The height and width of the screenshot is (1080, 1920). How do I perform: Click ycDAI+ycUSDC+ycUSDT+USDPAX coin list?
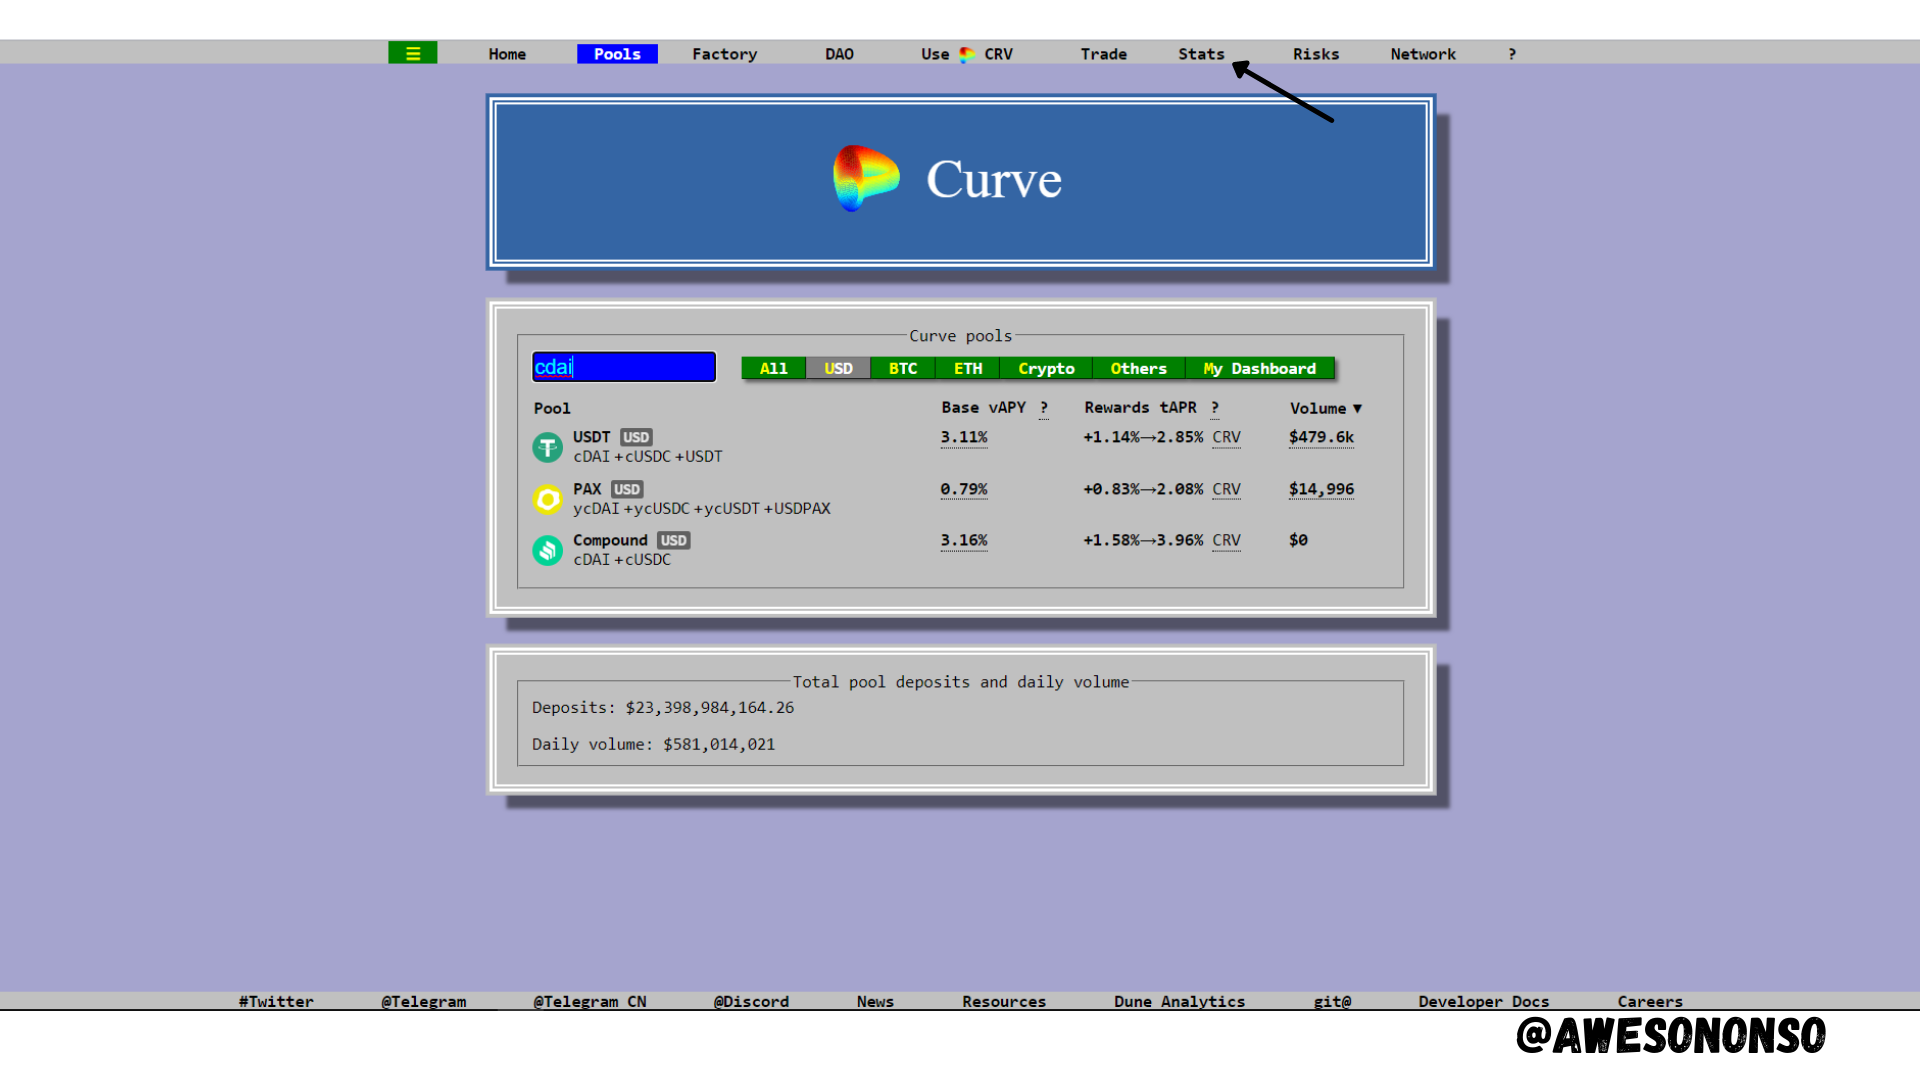pyautogui.click(x=702, y=508)
